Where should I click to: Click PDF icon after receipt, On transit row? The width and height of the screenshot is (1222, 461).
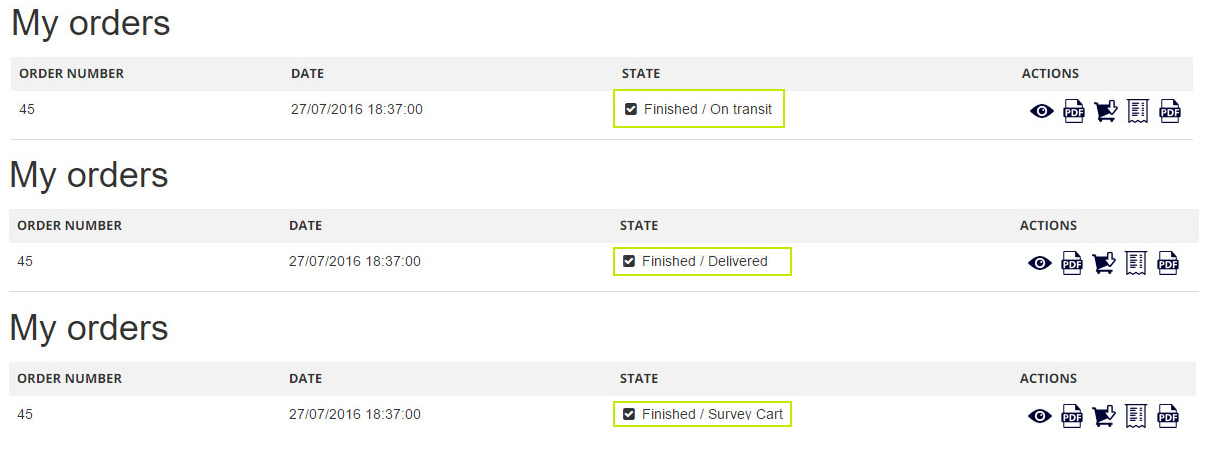[x=1170, y=111]
